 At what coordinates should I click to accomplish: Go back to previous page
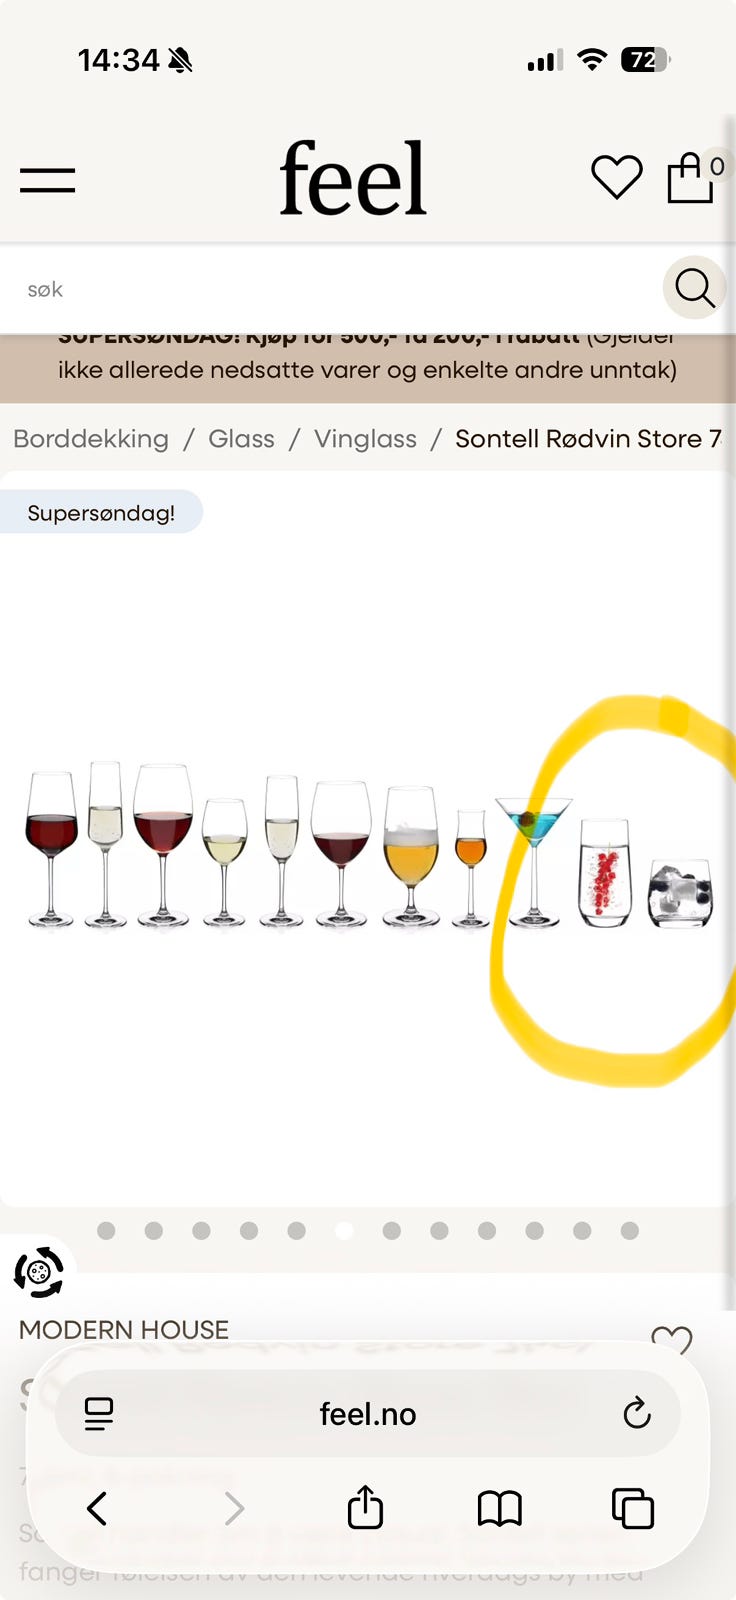point(97,1508)
